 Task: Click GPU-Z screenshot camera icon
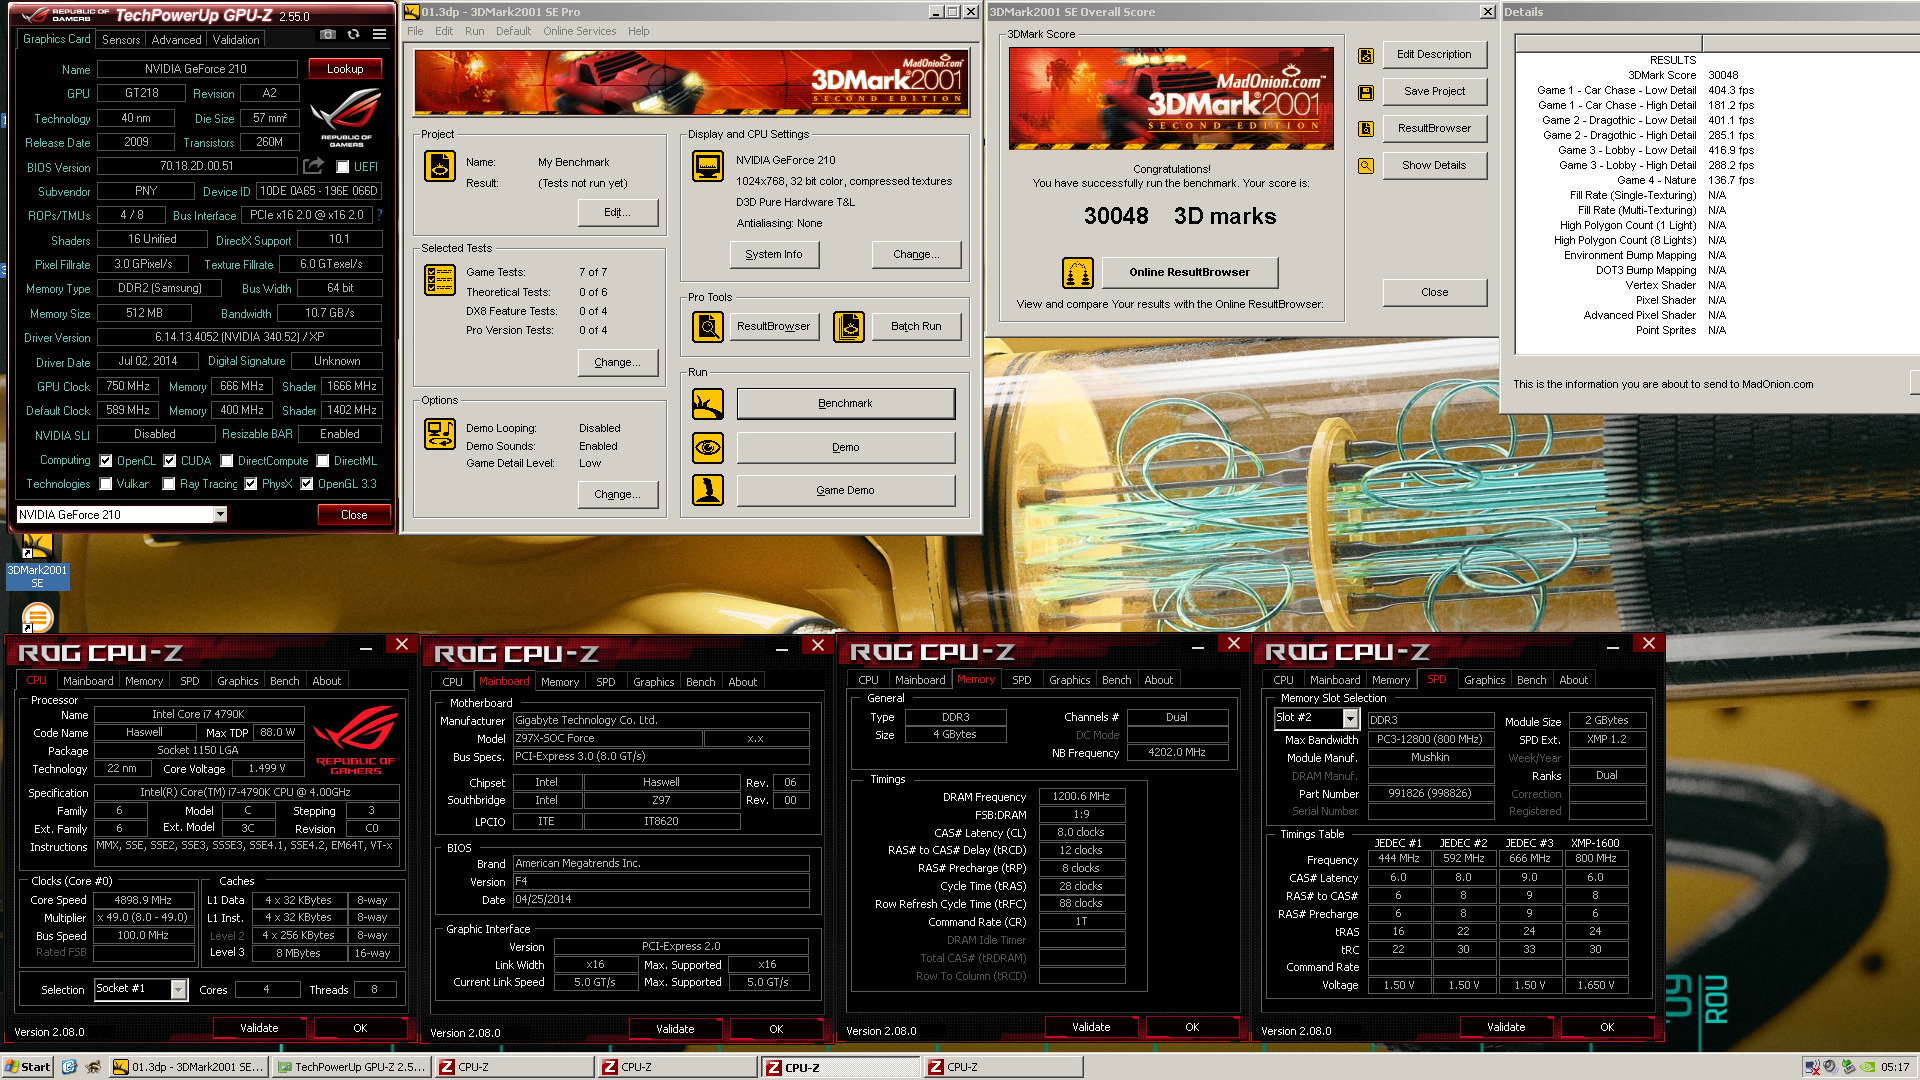327,35
